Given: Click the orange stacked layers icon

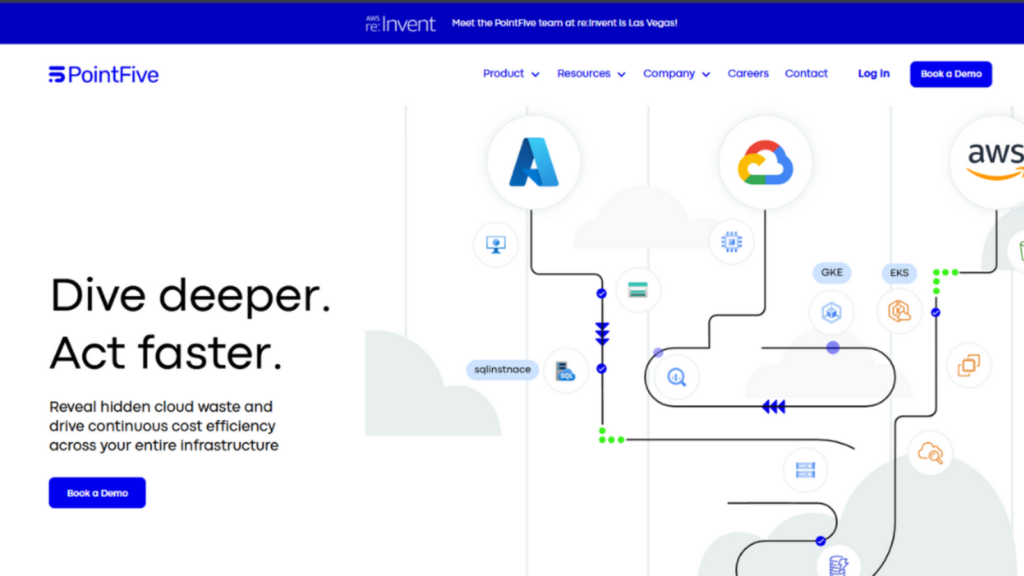Looking at the screenshot, I should [x=966, y=365].
